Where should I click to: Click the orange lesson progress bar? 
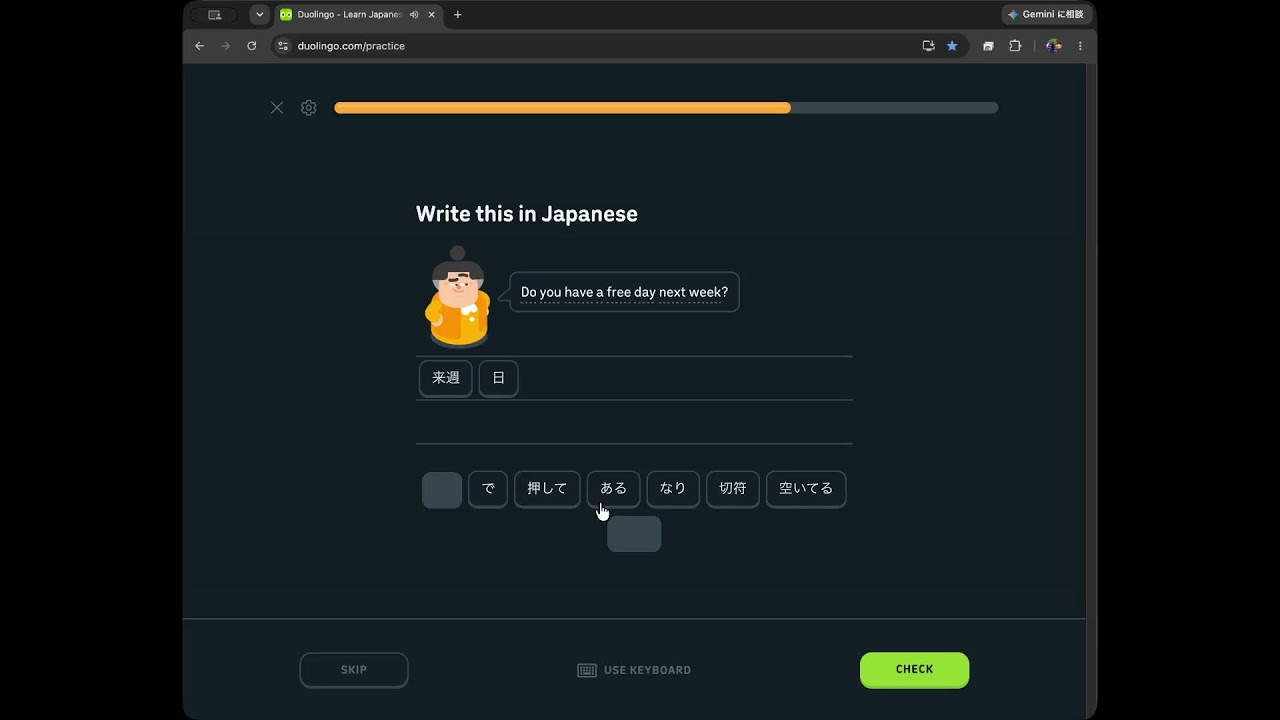coord(562,108)
